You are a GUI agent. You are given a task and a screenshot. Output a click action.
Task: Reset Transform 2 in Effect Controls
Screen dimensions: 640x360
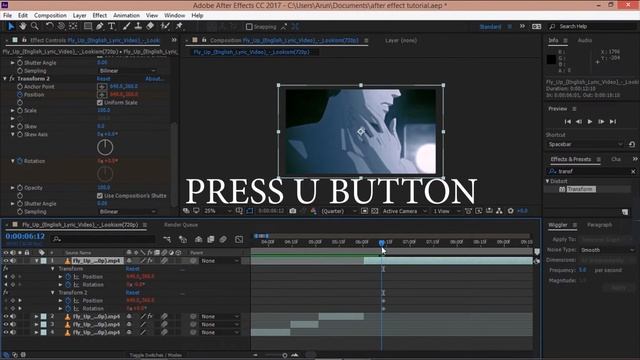tap(103, 79)
